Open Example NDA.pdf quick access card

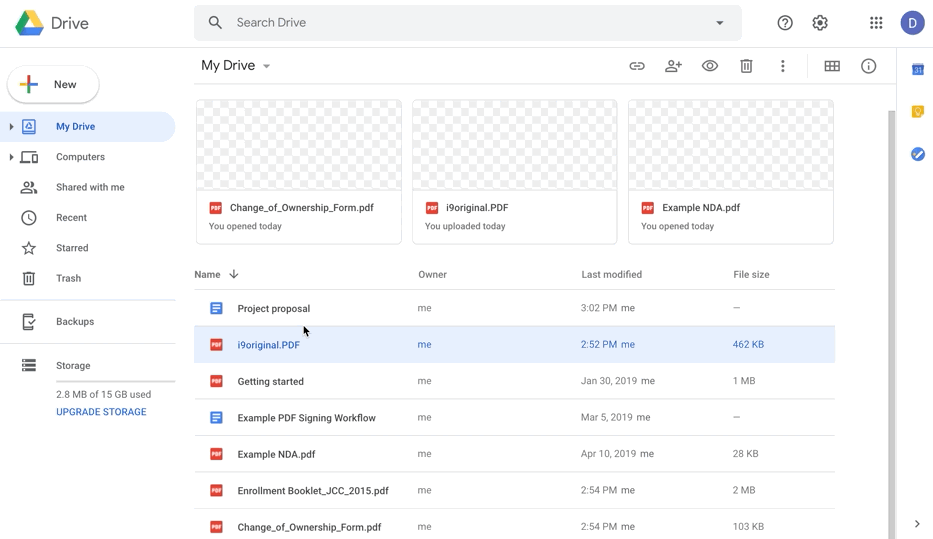731,172
